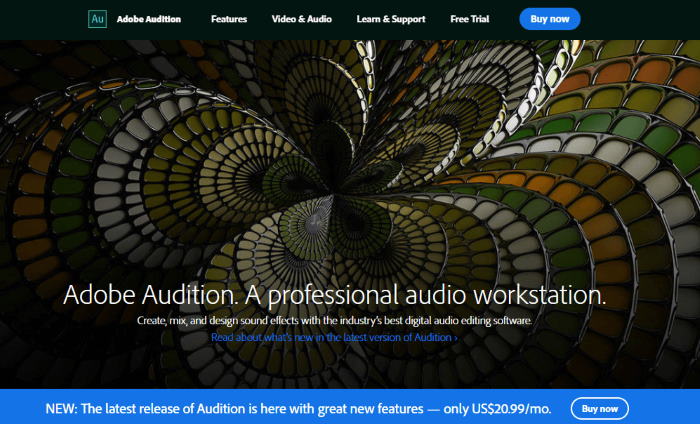The width and height of the screenshot is (700, 424).
Task: Open the Features menu item
Action: (229, 19)
